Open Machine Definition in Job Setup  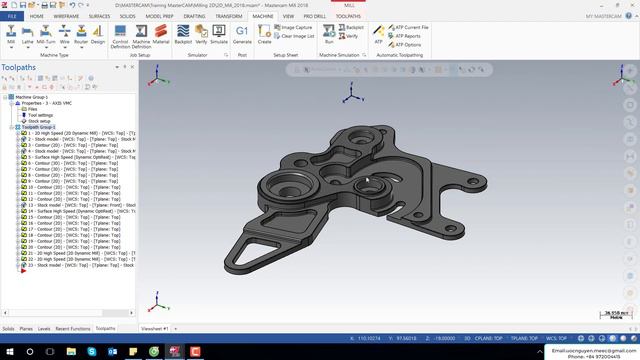coord(141,37)
